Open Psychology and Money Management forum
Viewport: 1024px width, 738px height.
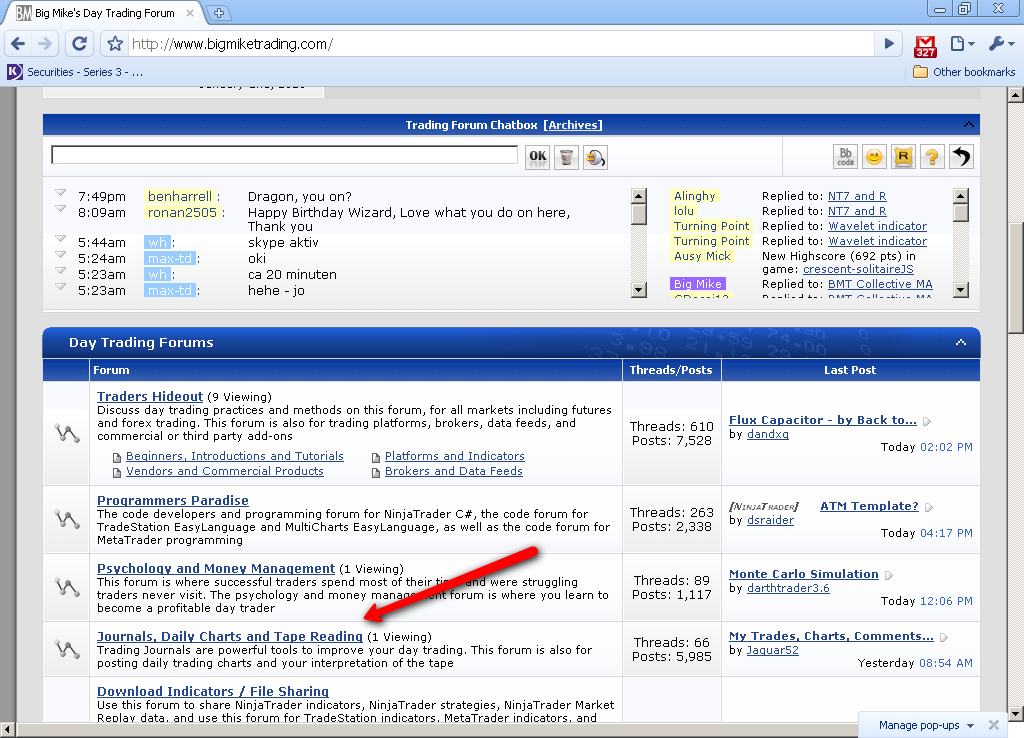coord(216,568)
